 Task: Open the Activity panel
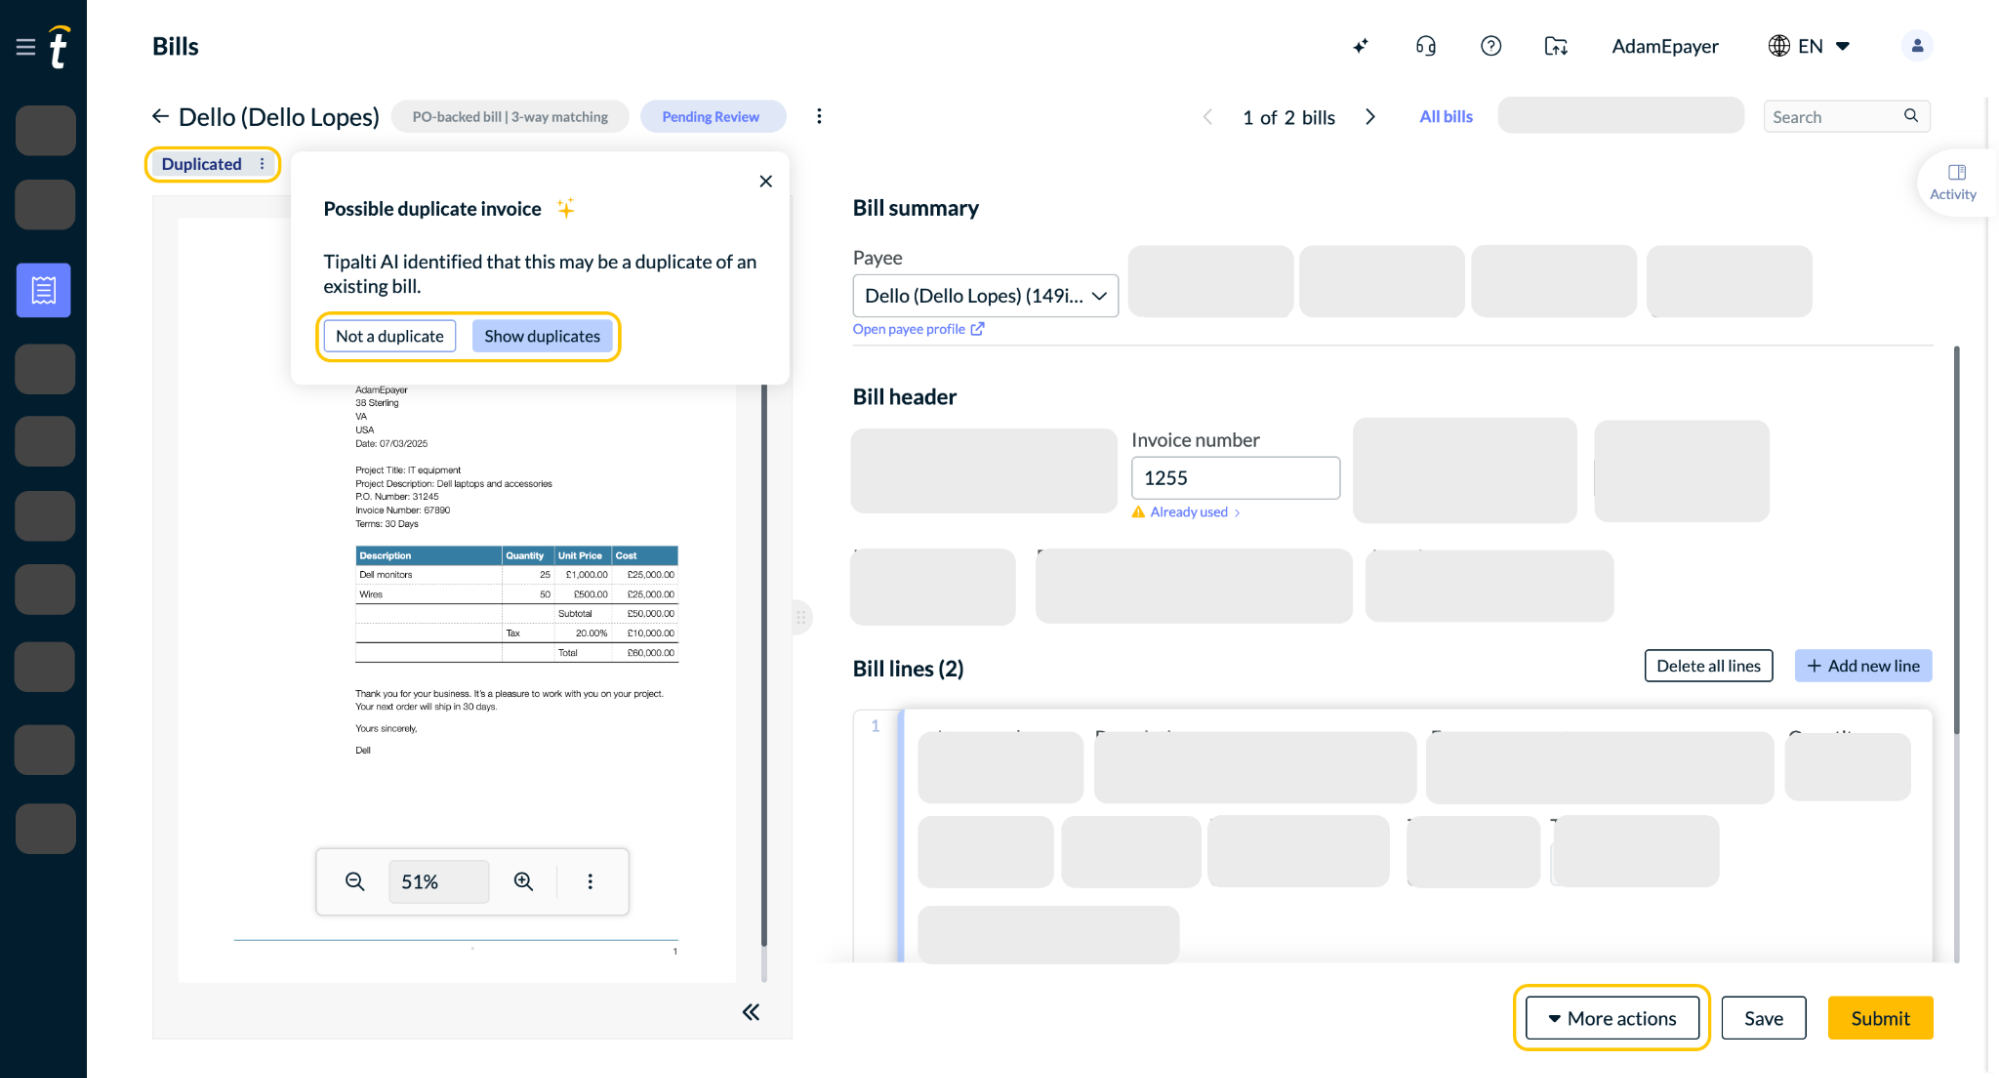coord(1953,182)
